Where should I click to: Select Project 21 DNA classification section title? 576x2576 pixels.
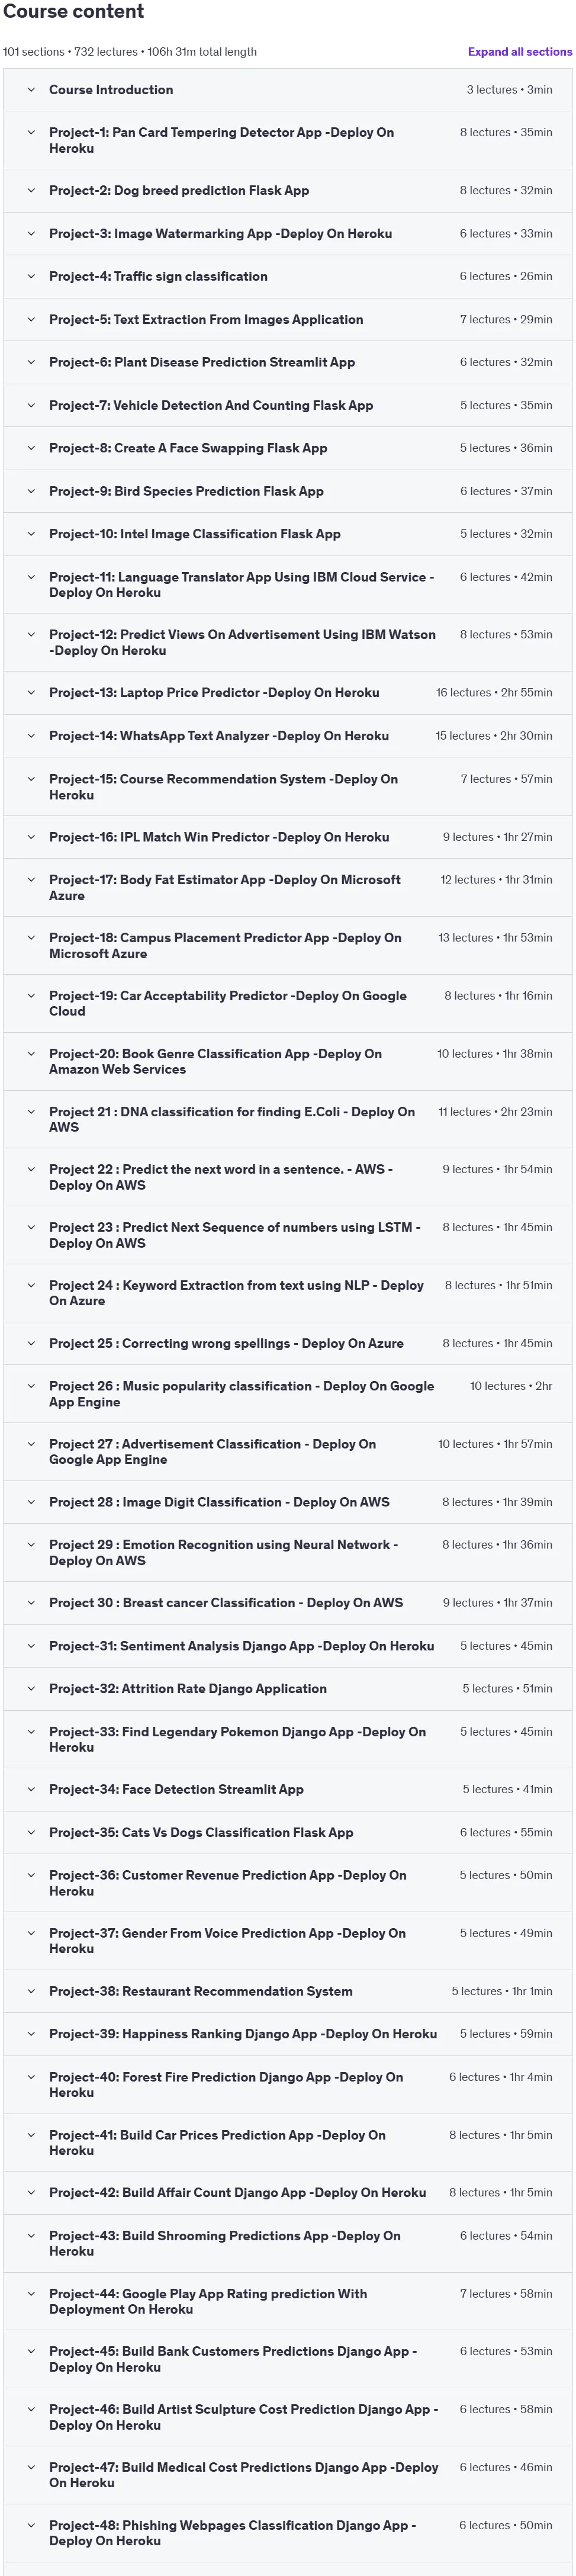232,1119
